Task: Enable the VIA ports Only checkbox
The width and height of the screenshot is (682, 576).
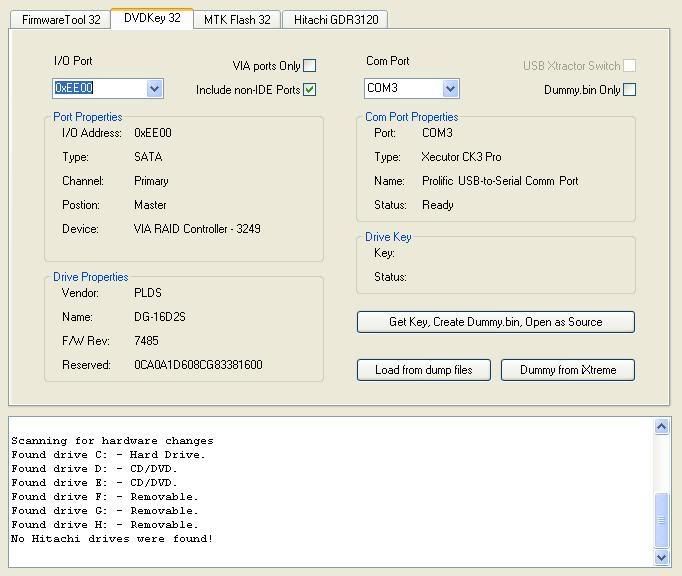Action: (309, 66)
